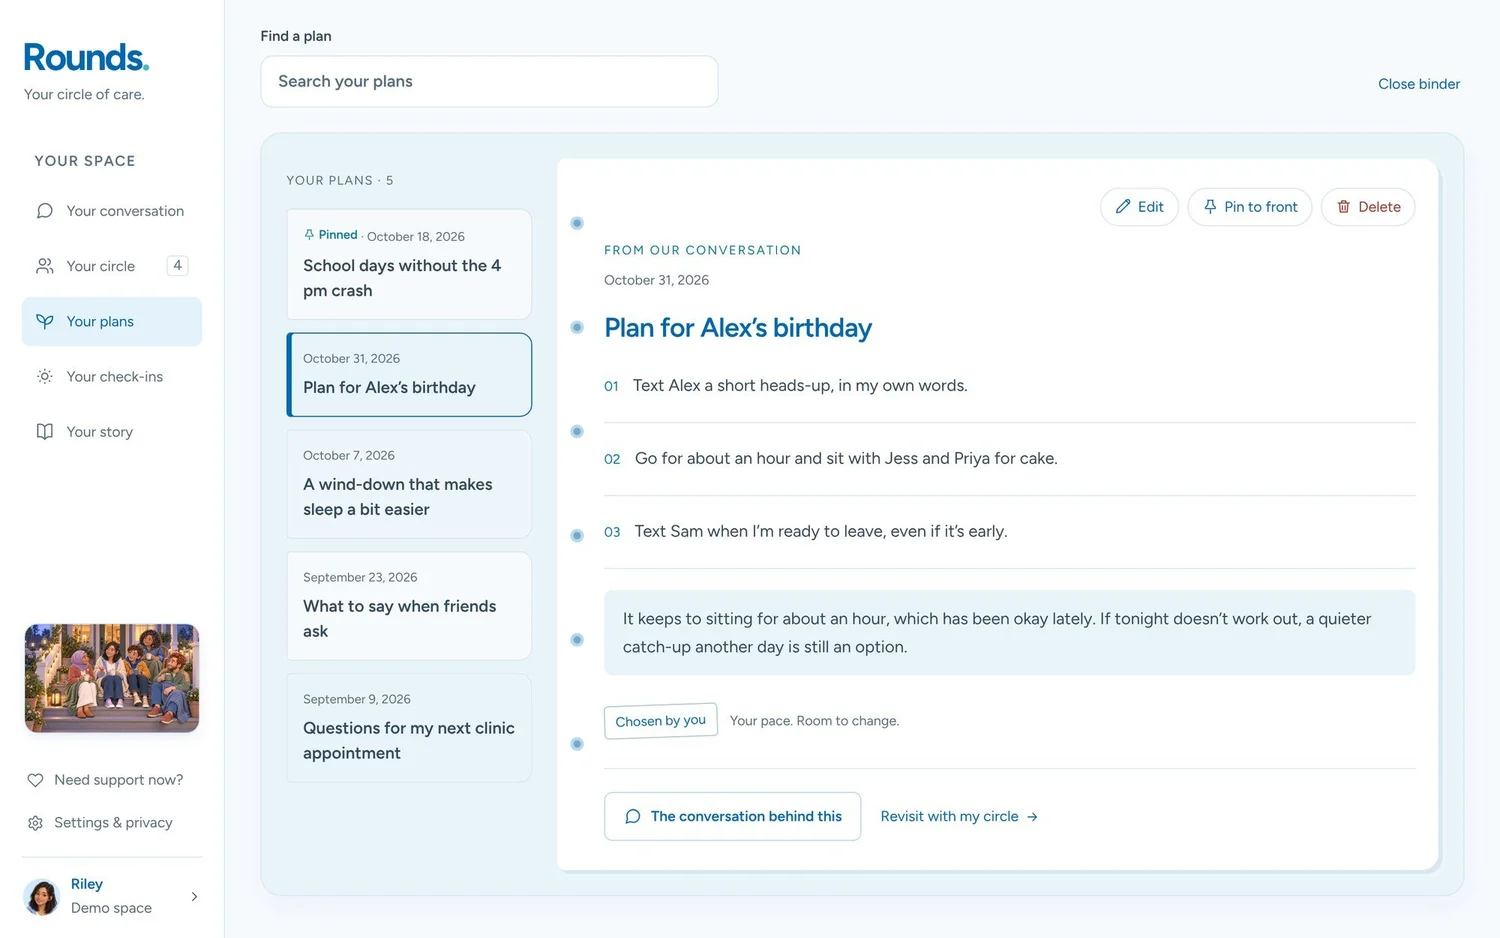
Task: Click Revisit with my circle link
Action: pyautogui.click(x=959, y=817)
